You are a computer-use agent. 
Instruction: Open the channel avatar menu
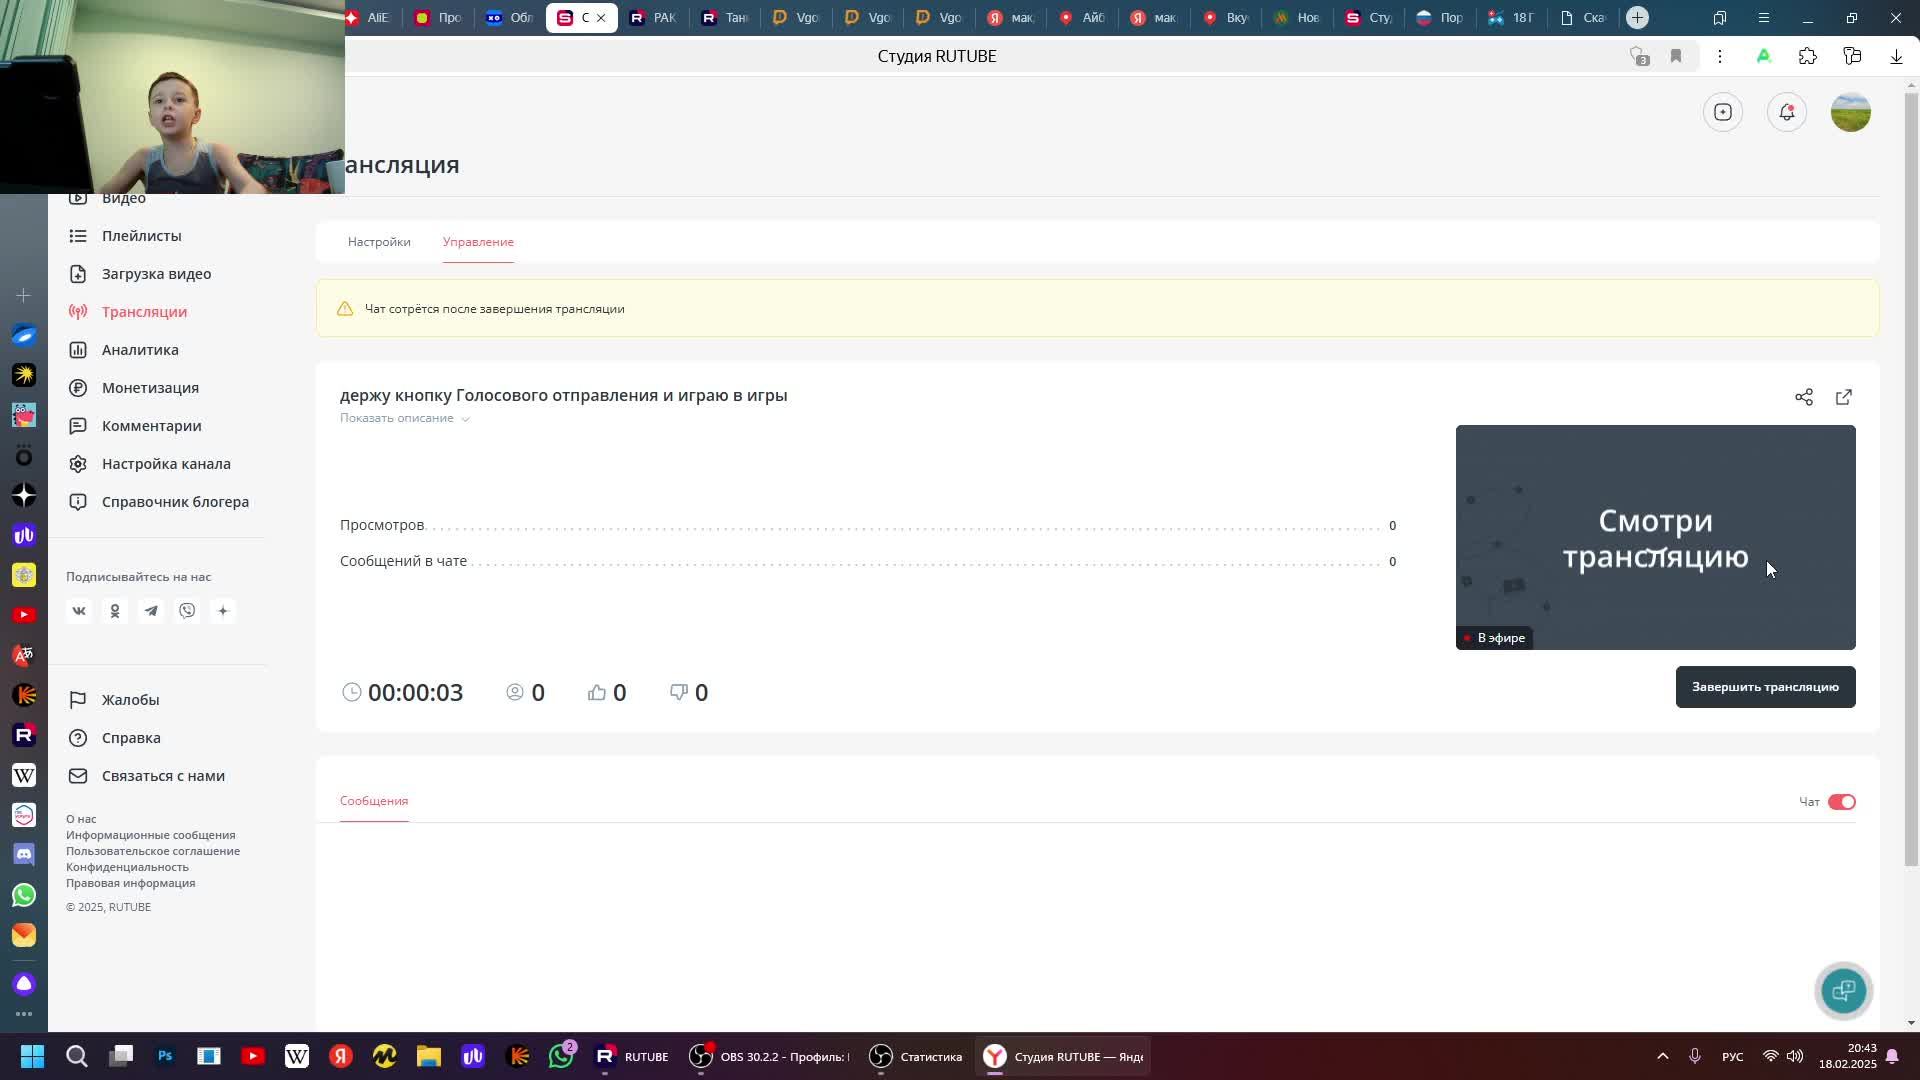(x=1851, y=112)
